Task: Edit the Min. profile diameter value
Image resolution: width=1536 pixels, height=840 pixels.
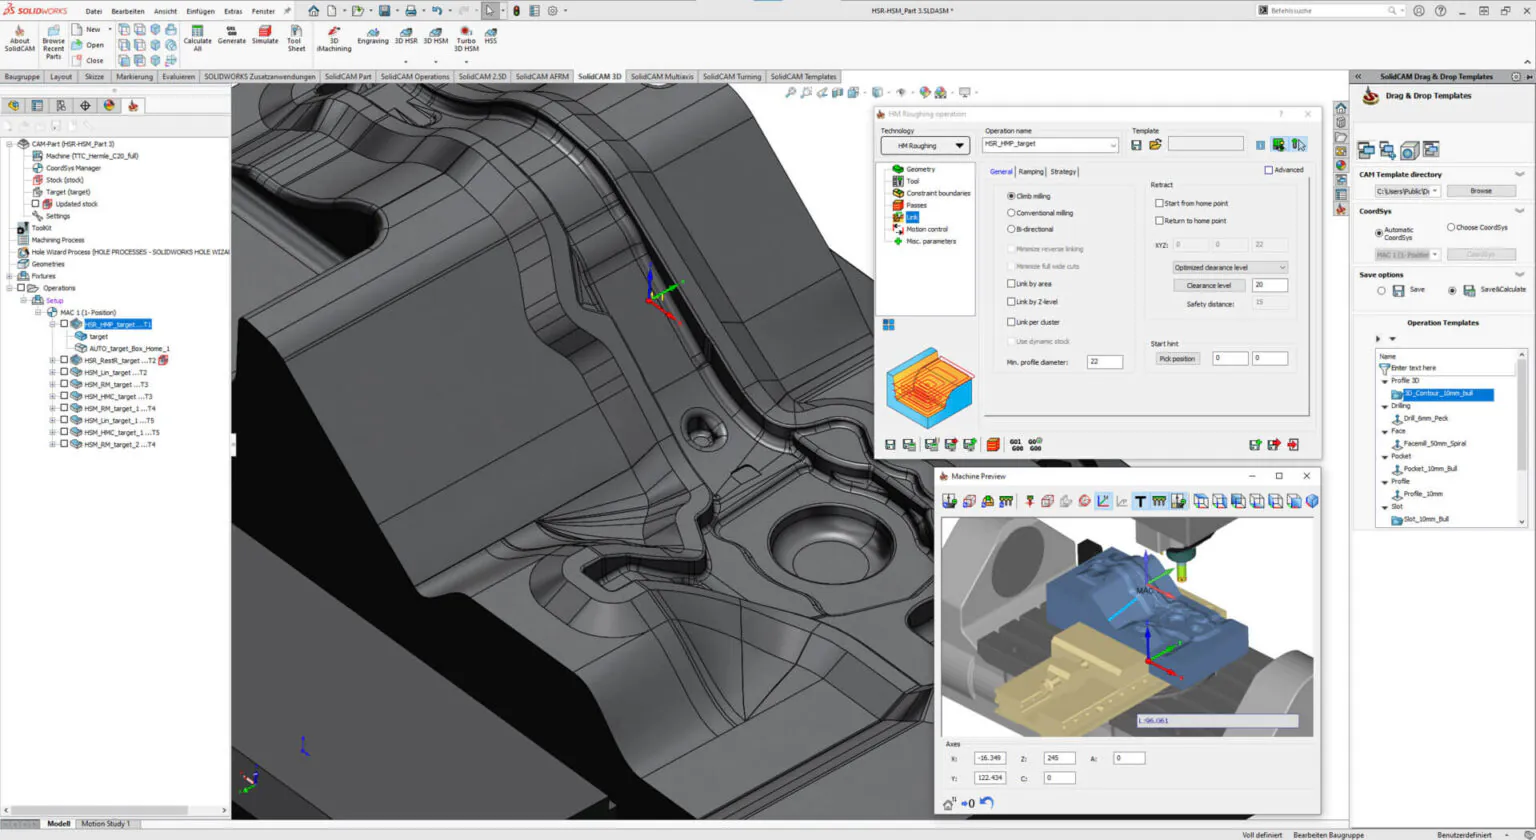Action: point(1105,361)
